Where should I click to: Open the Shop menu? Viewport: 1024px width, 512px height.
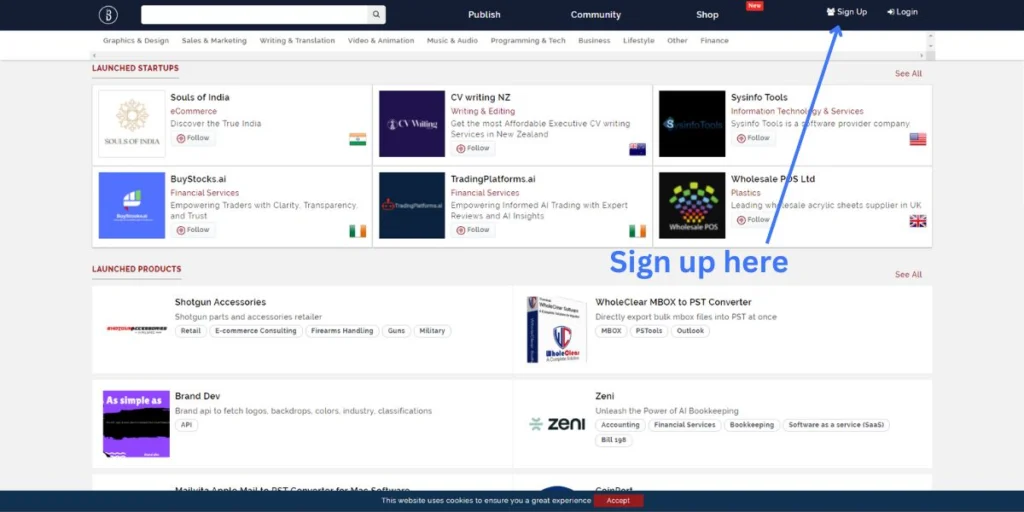[x=707, y=14]
